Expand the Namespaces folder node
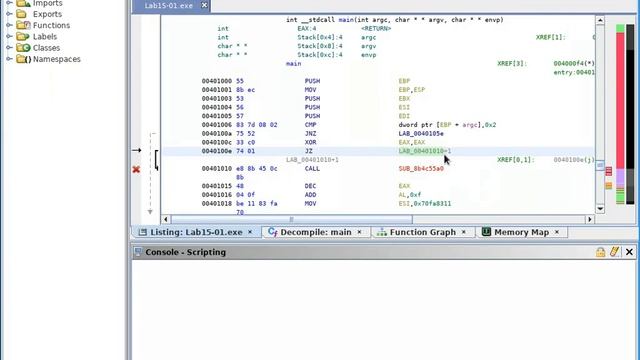The height and width of the screenshot is (360, 640). pyautogui.click(x=9, y=59)
